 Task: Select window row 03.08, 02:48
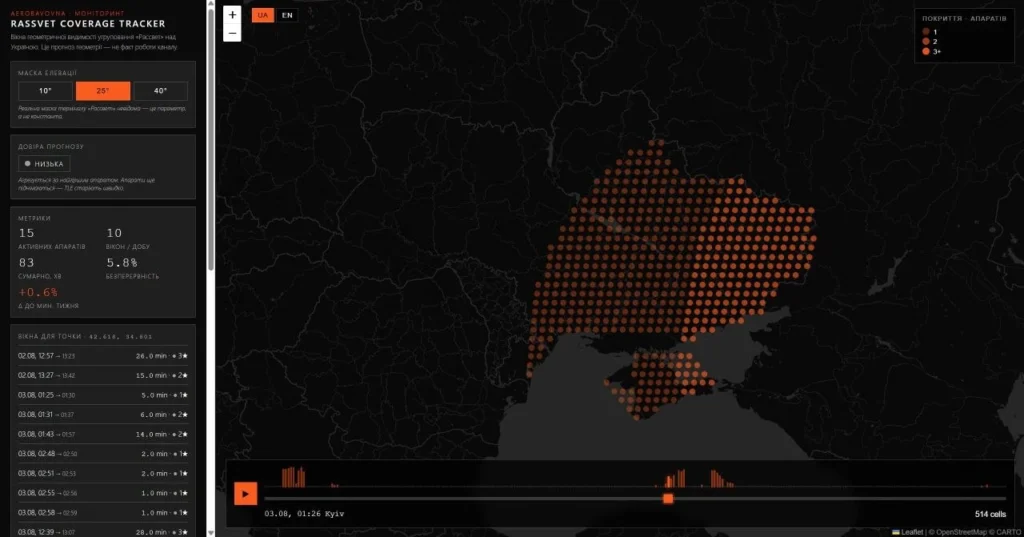tap(103, 454)
